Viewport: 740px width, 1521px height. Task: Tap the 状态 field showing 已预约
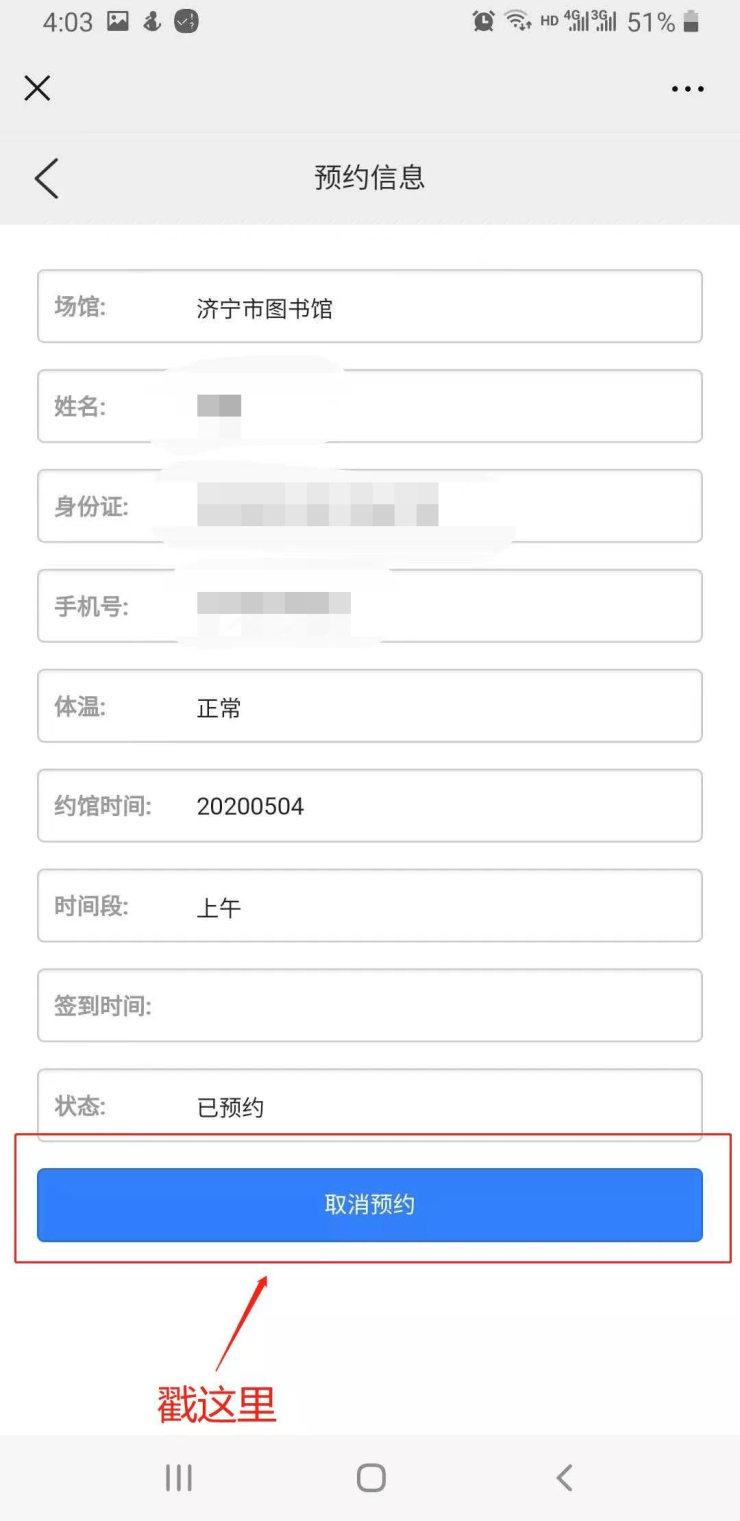(370, 1105)
